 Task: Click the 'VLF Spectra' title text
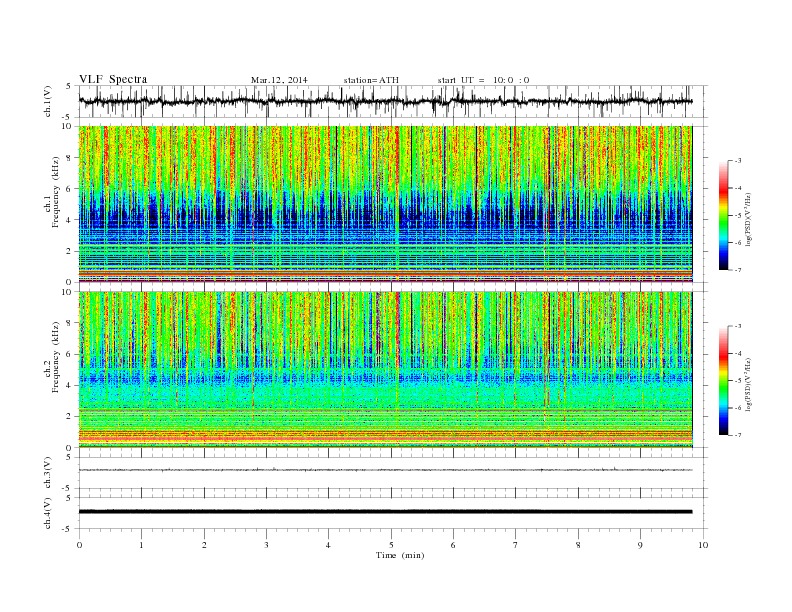click(x=113, y=79)
